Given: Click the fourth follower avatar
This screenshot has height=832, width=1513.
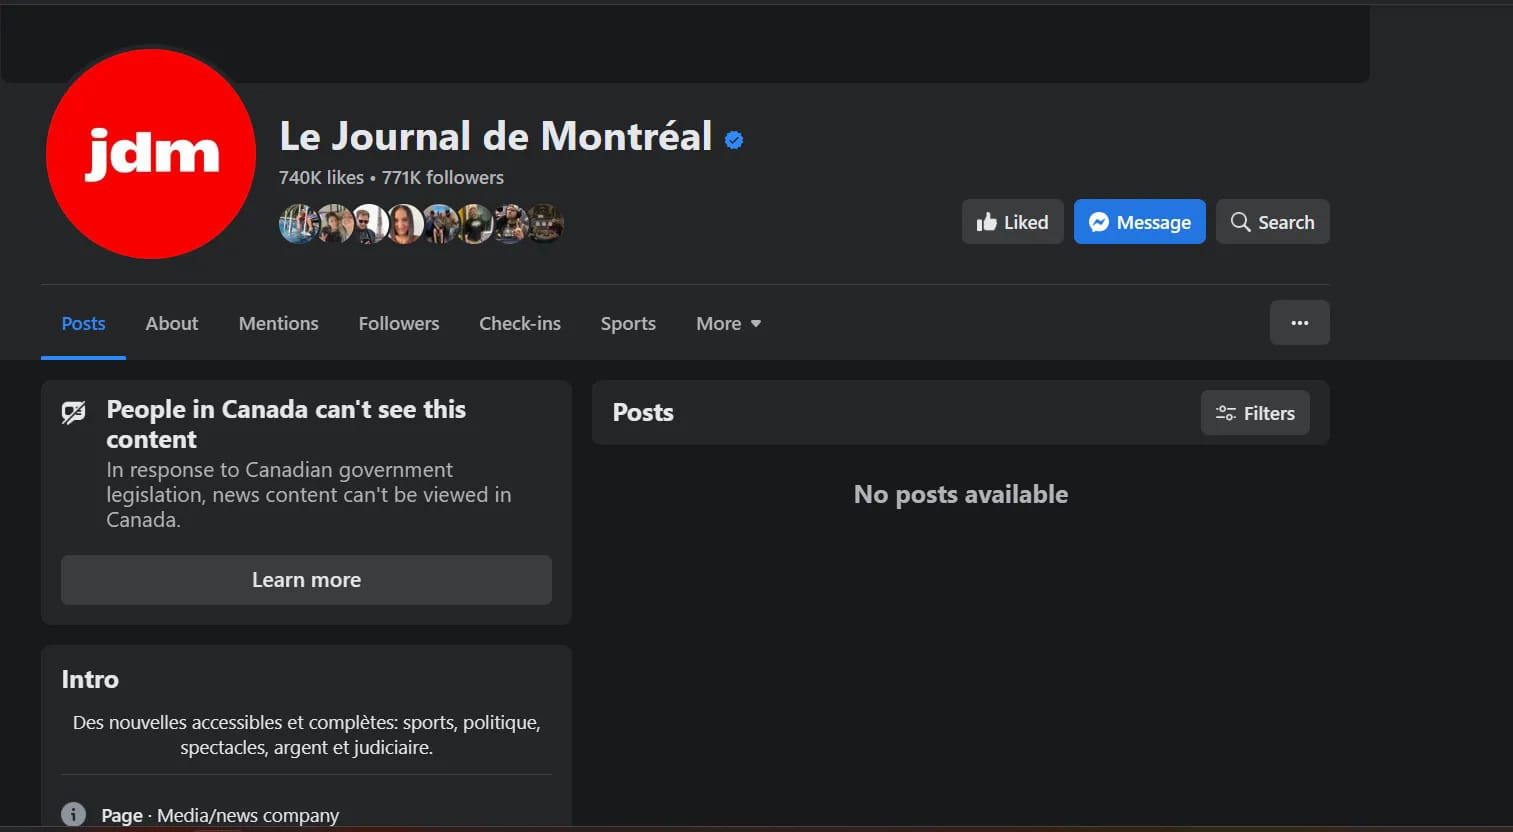Looking at the screenshot, I should point(404,224).
